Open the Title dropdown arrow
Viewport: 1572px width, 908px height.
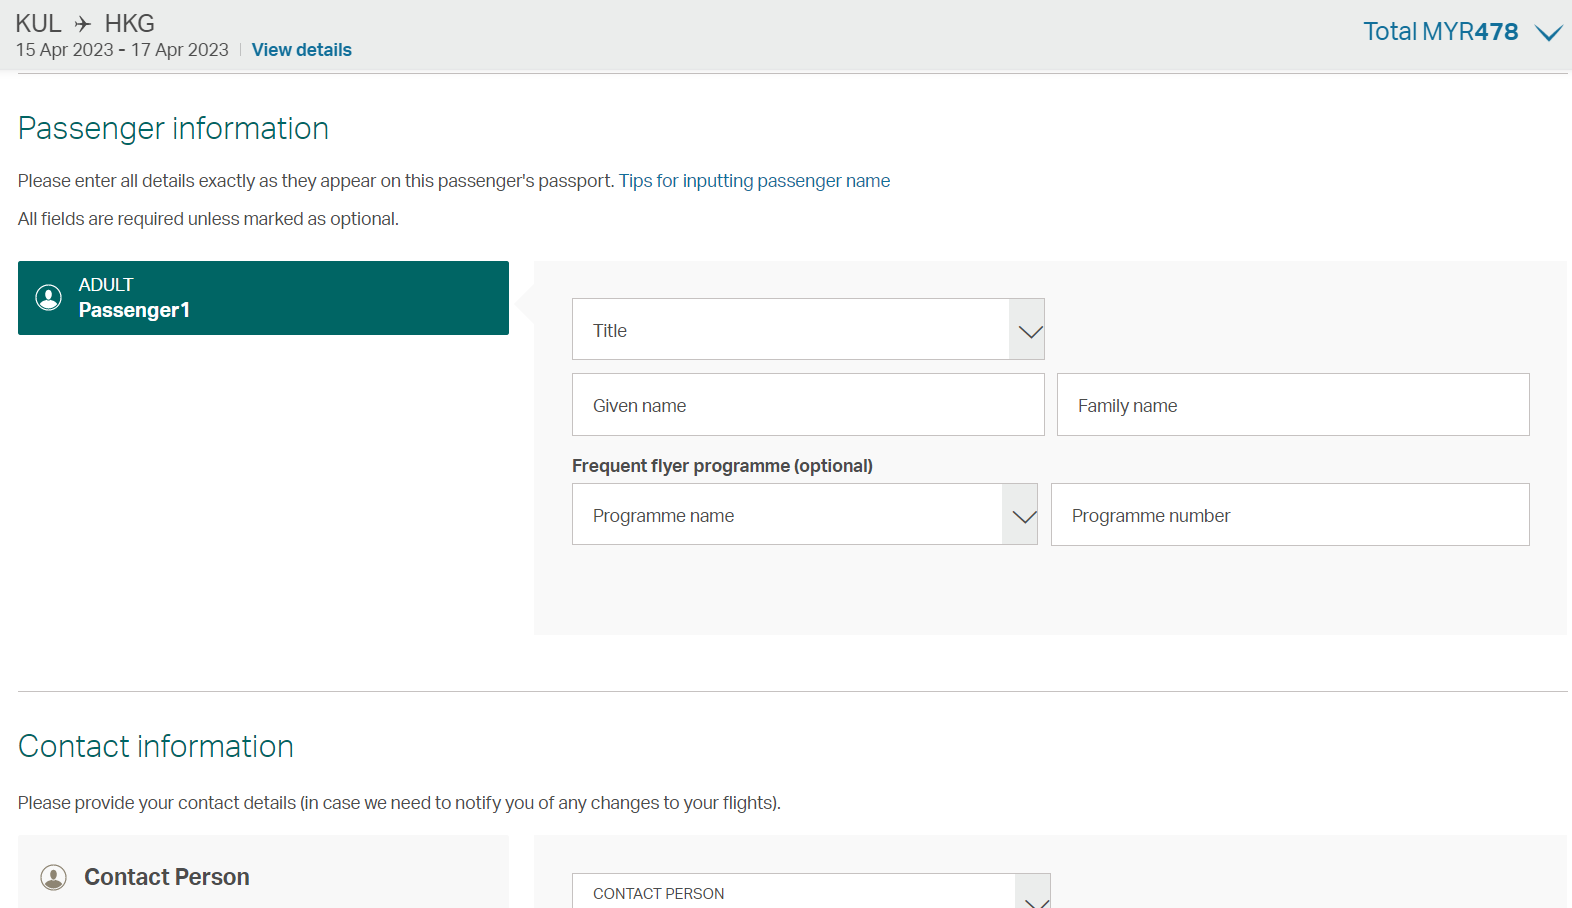pos(1027,329)
